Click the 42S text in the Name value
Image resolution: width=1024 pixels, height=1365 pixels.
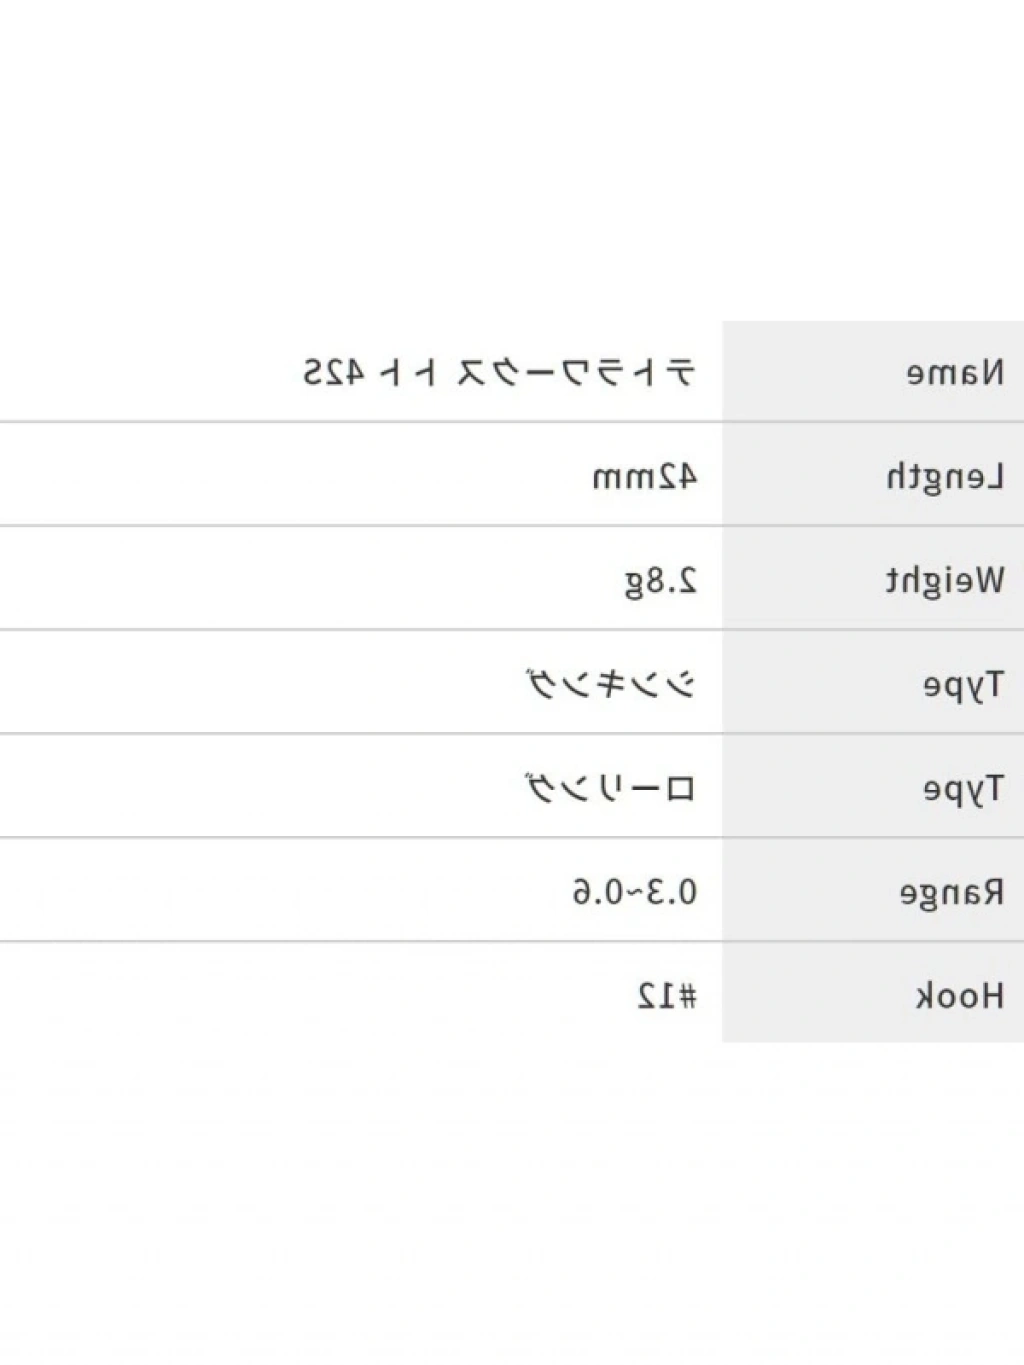pyautogui.click(x=334, y=373)
